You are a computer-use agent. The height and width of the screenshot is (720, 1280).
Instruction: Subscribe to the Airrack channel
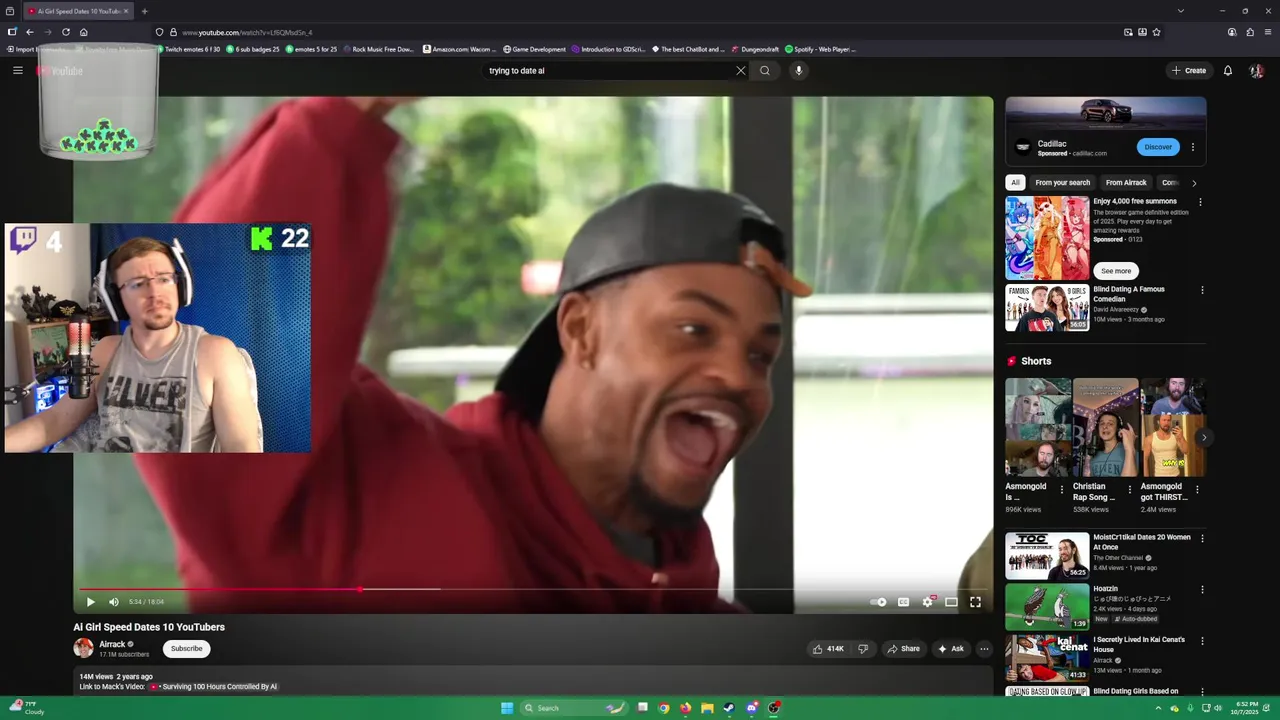coord(186,649)
